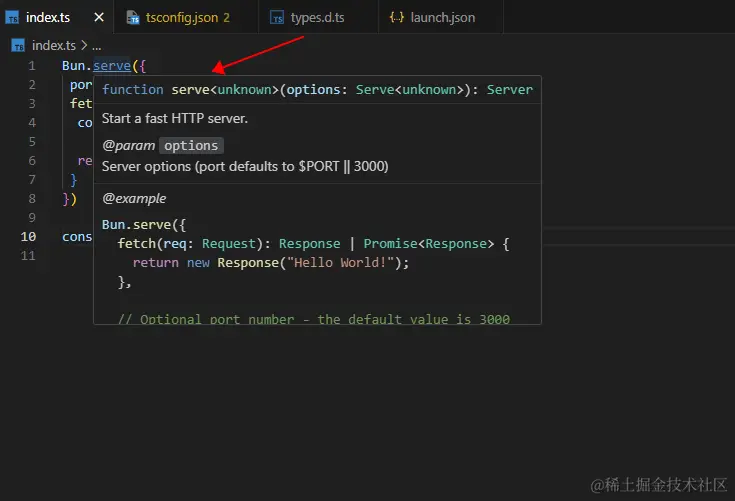Click 'Start a fast HTTP server.' description
The image size is (735, 501).
click(175, 119)
